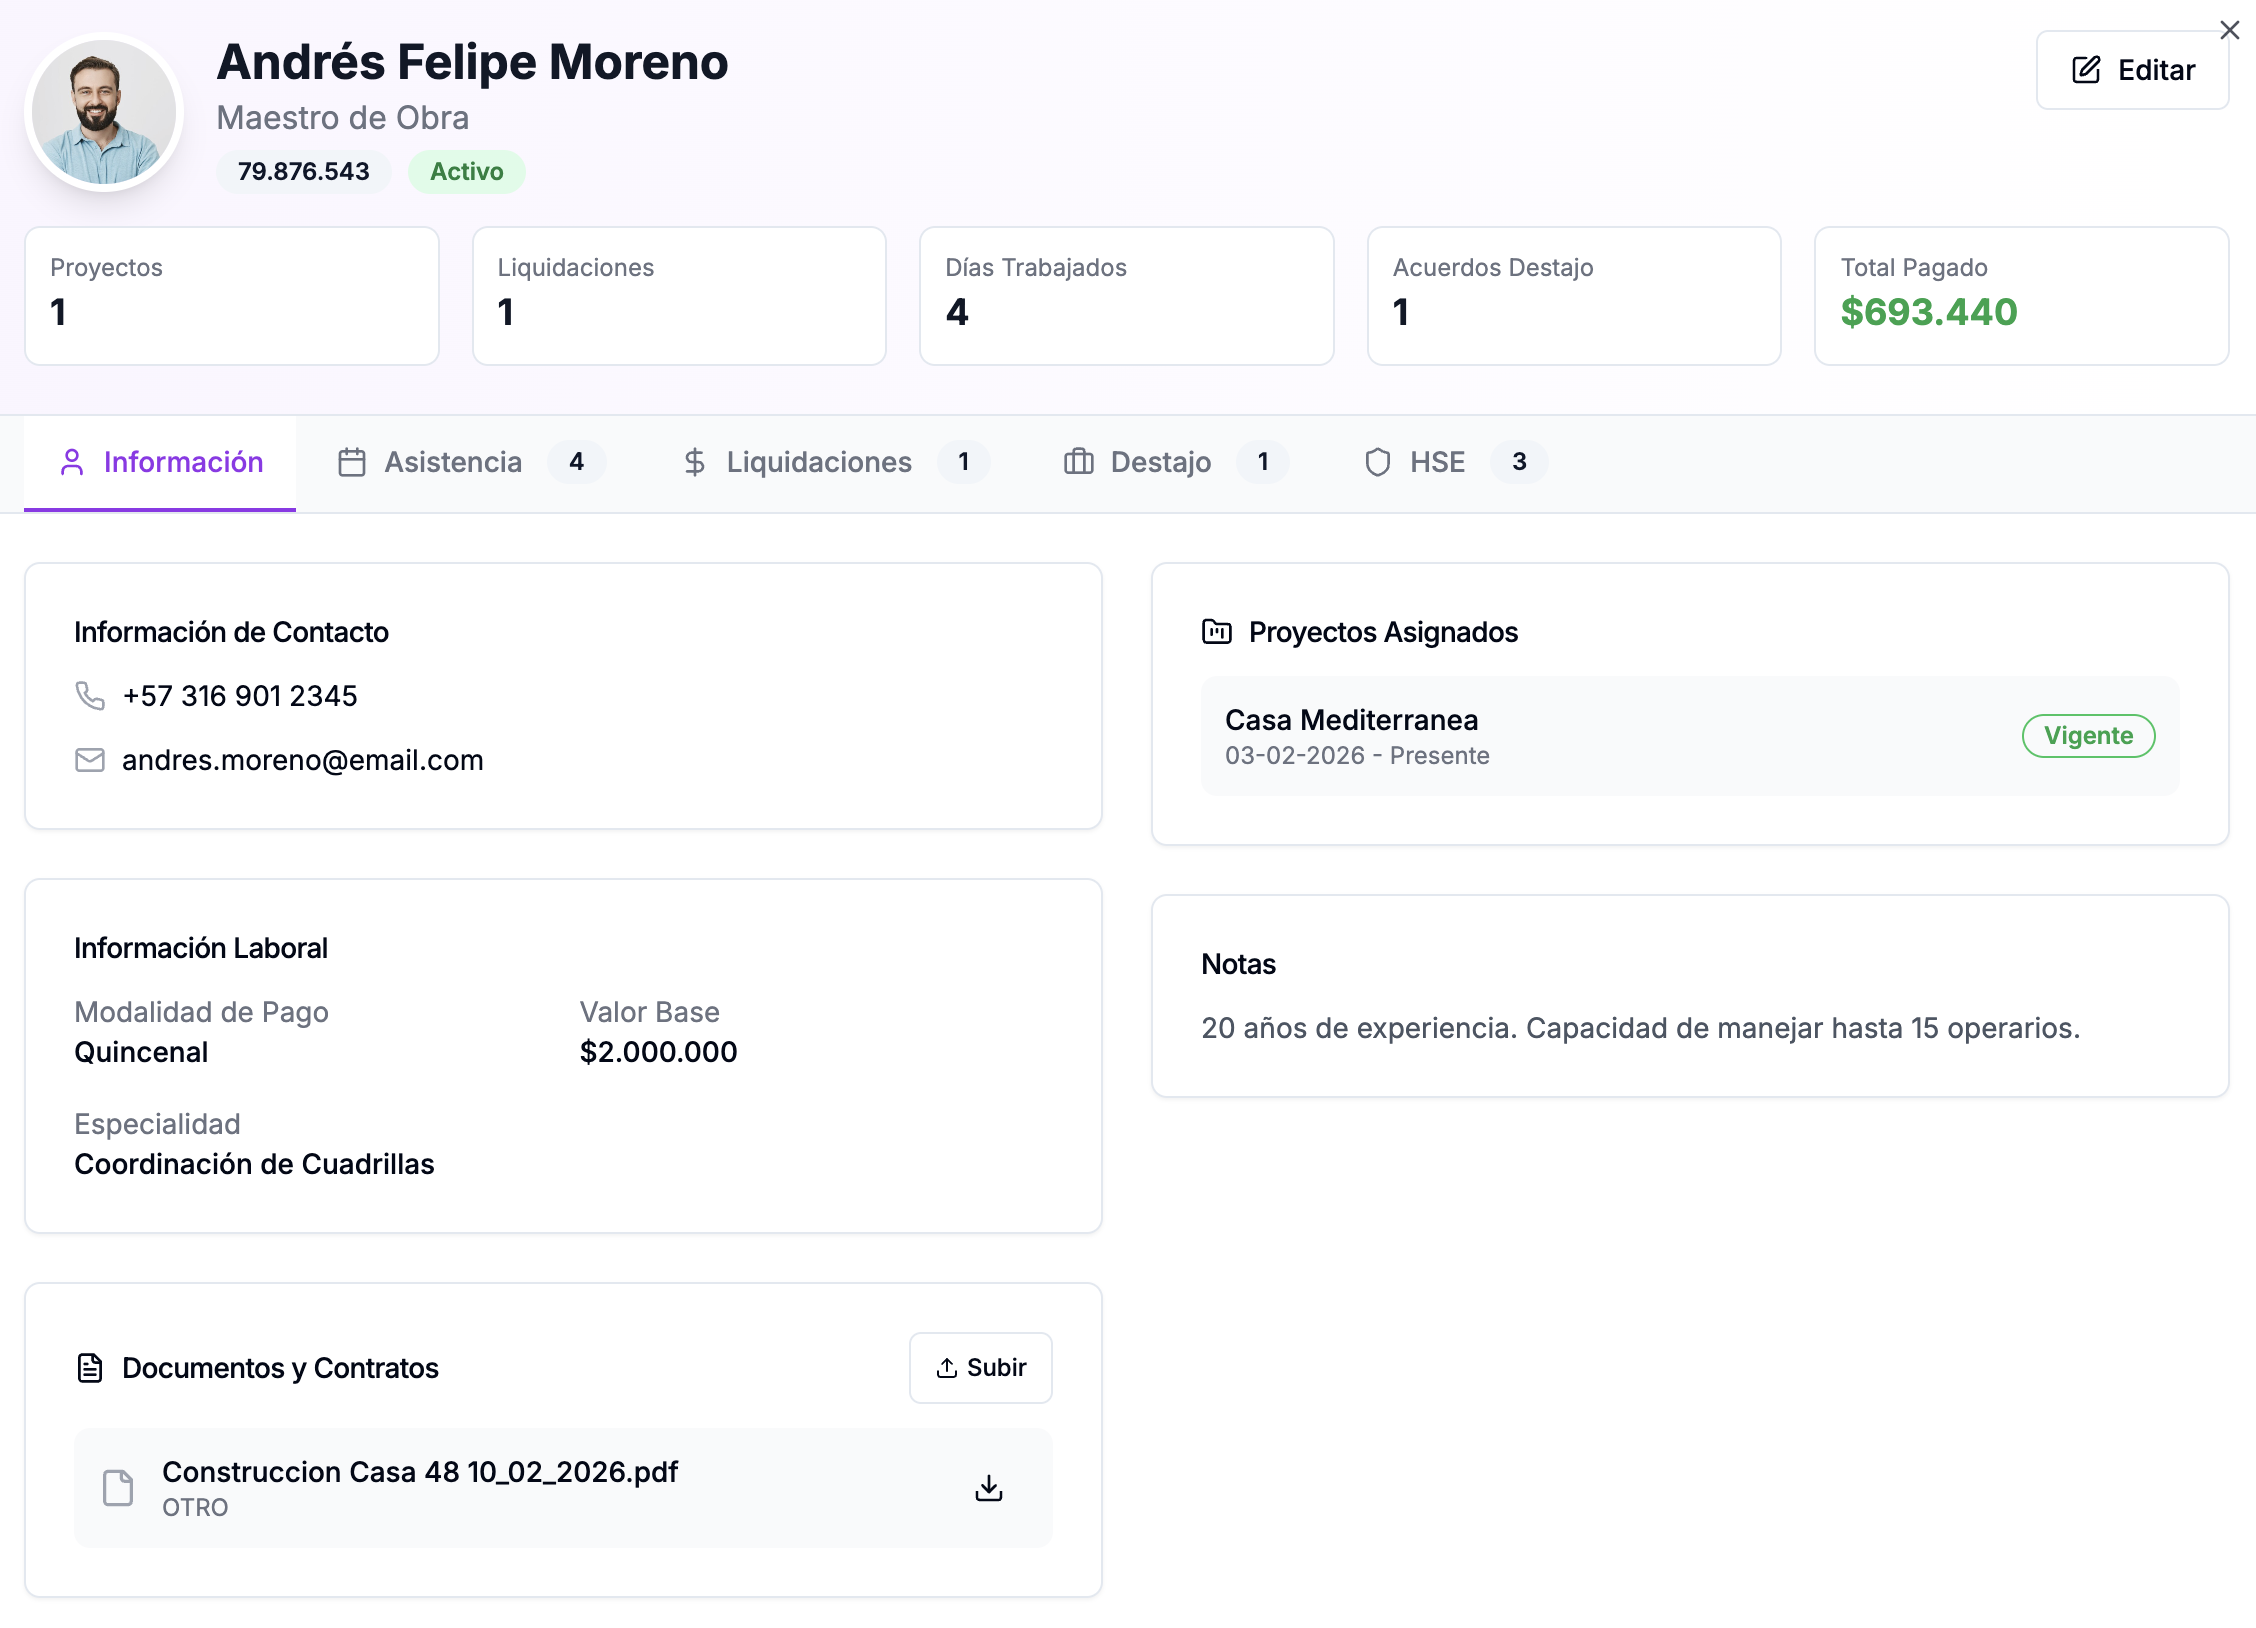
Task: Open the Destajo tab
Action: [x=1175, y=462]
